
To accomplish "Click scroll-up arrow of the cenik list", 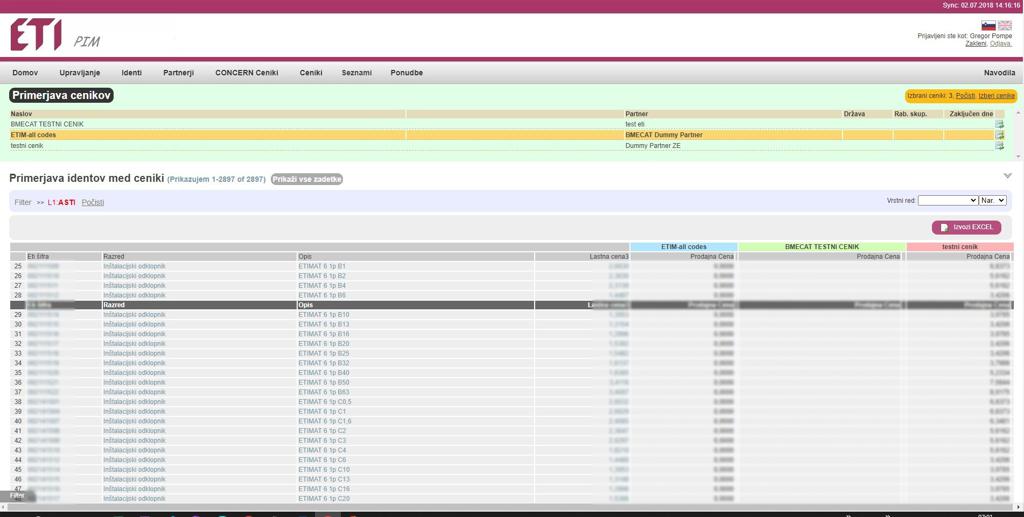I will point(1019,113).
